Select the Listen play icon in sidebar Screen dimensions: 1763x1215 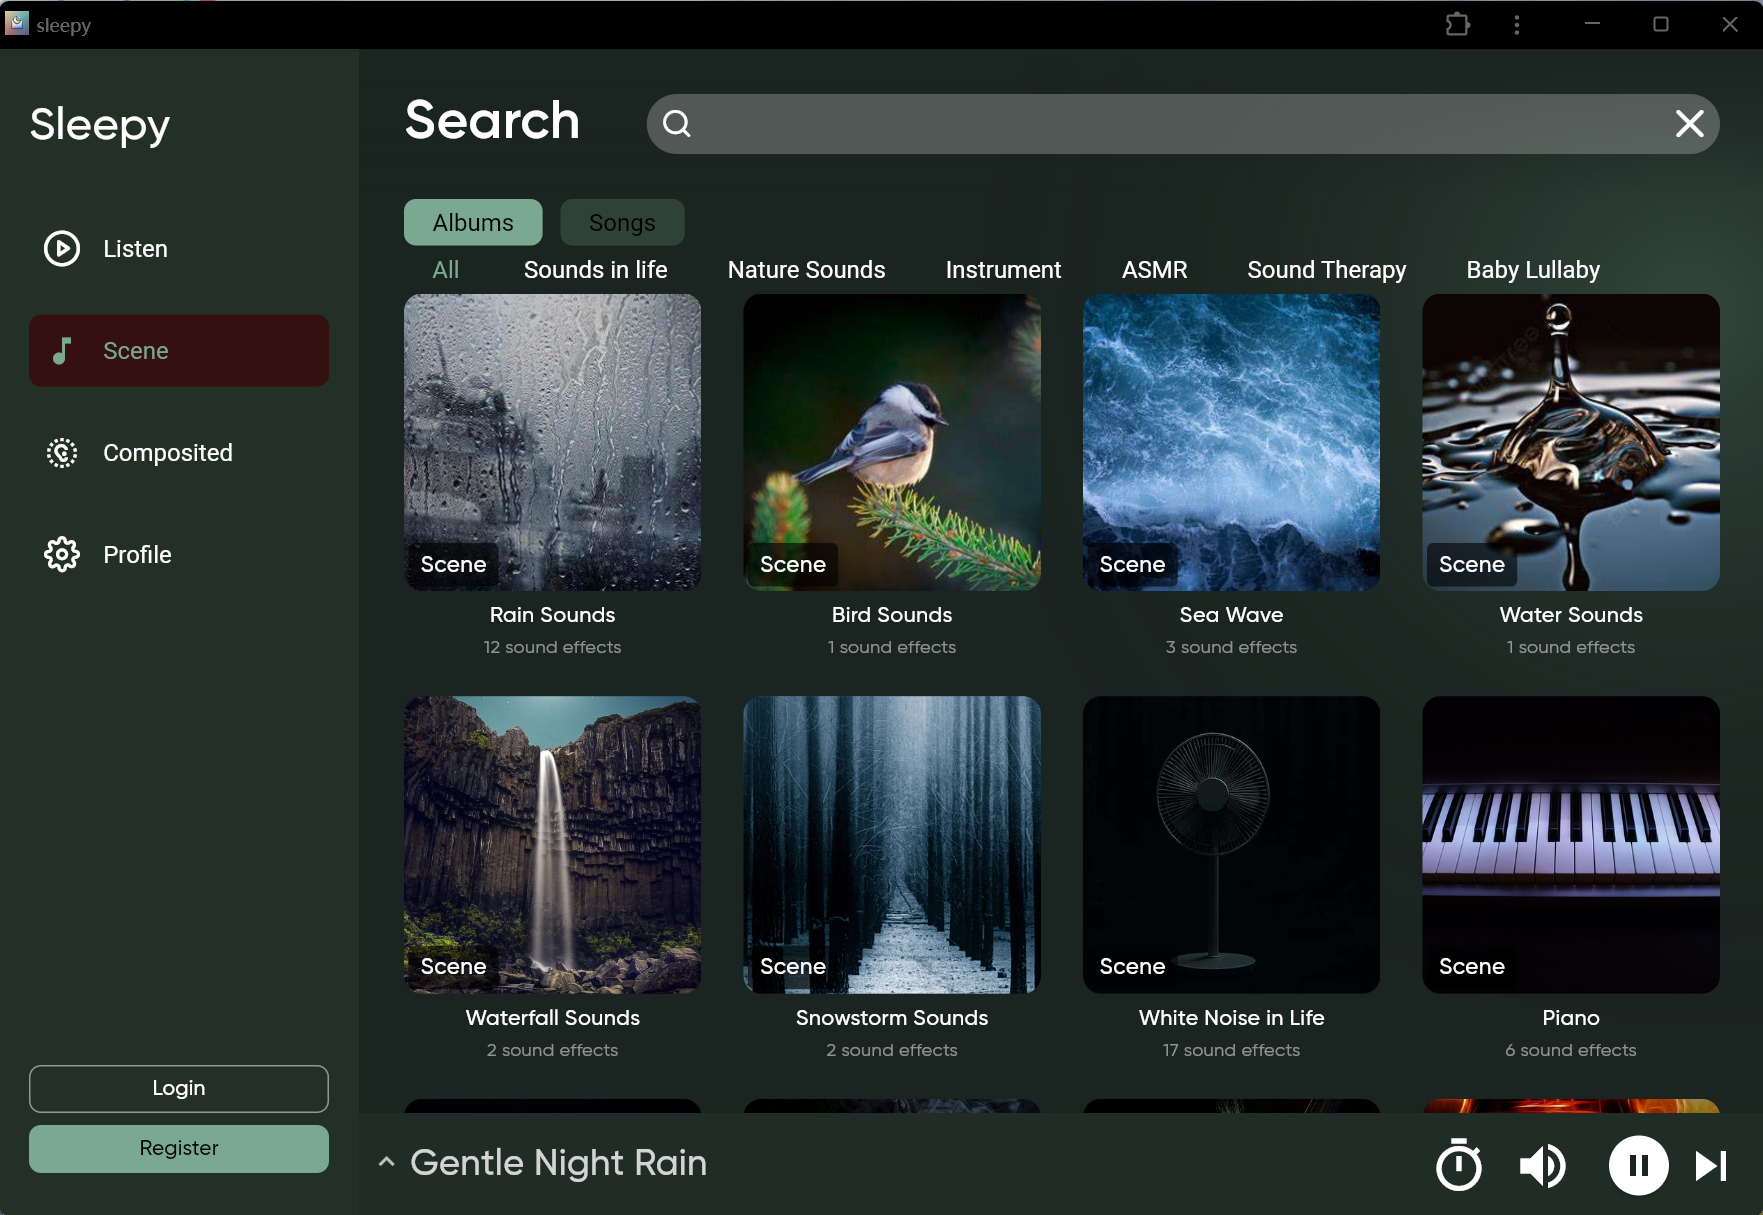[61, 248]
